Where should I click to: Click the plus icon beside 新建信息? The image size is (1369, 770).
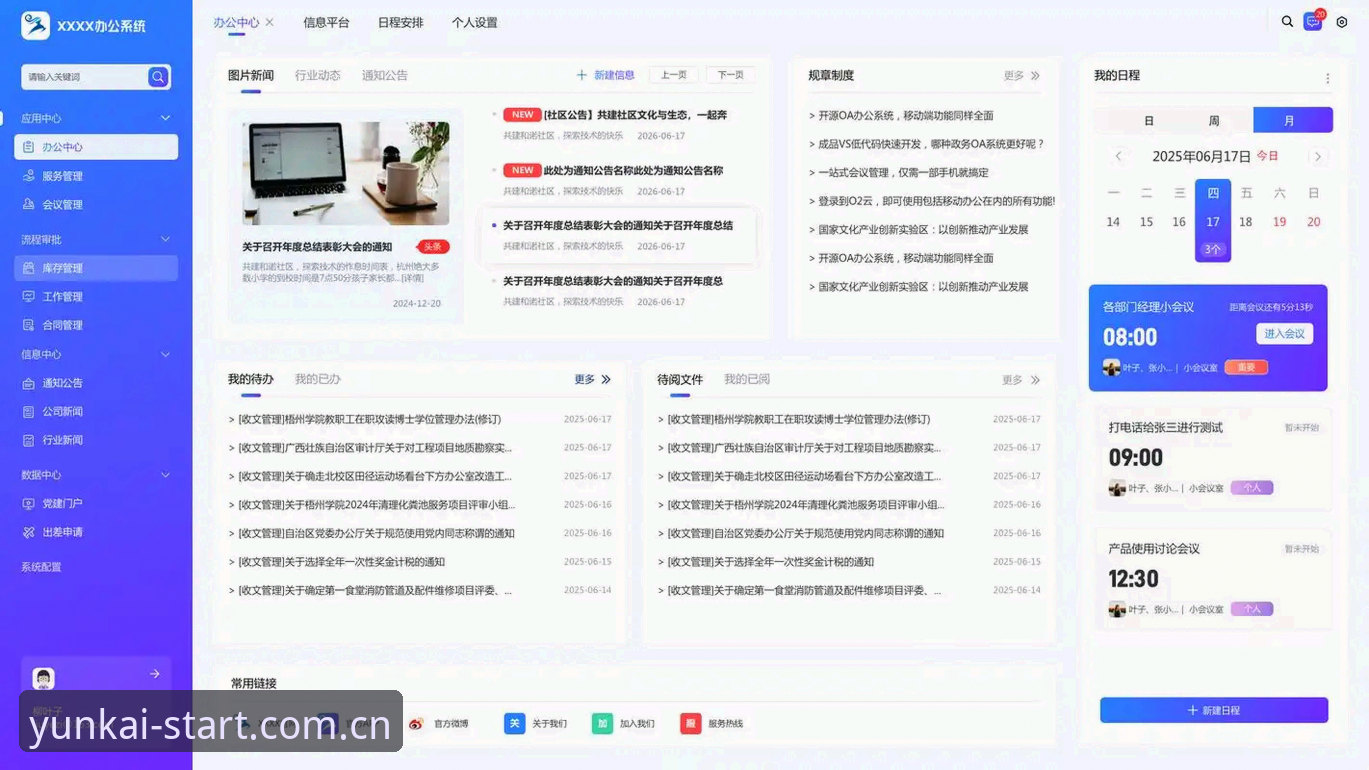tap(582, 75)
